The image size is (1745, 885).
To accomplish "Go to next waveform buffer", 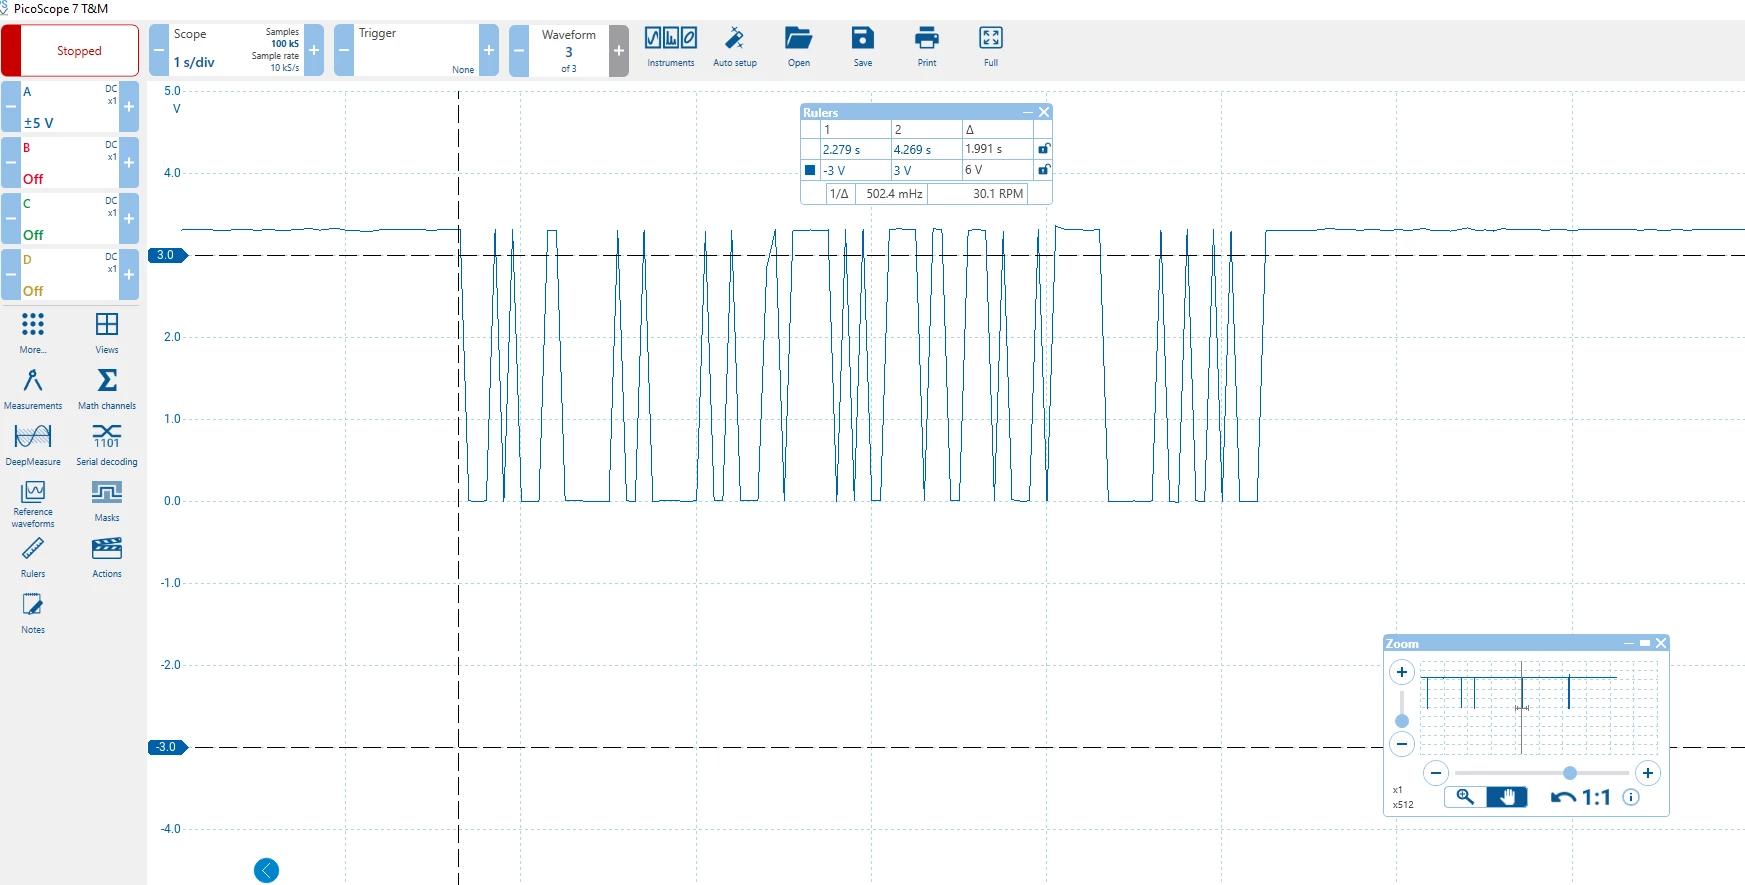I will 619,51.
